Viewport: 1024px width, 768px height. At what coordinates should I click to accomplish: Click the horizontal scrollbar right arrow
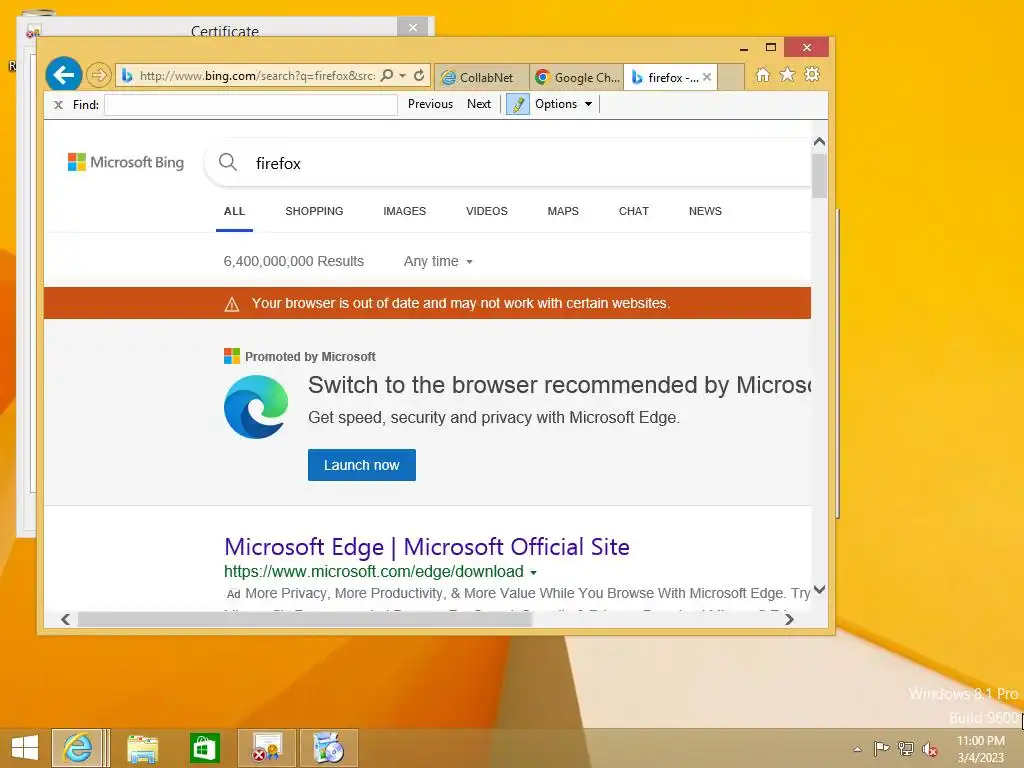pyautogui.click(x=789, y=619)
